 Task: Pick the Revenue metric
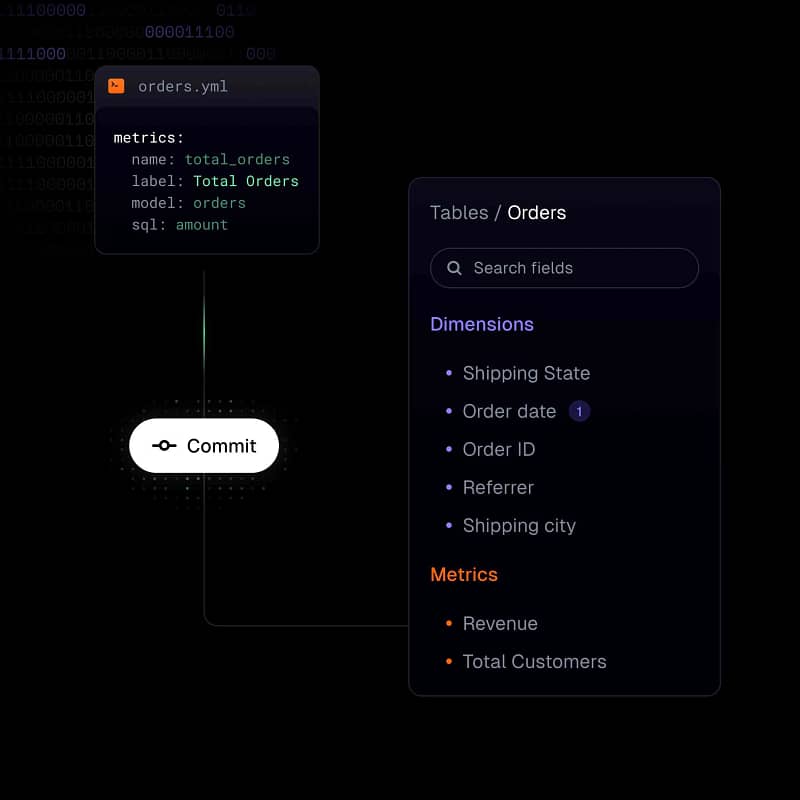tap(499, 623)
